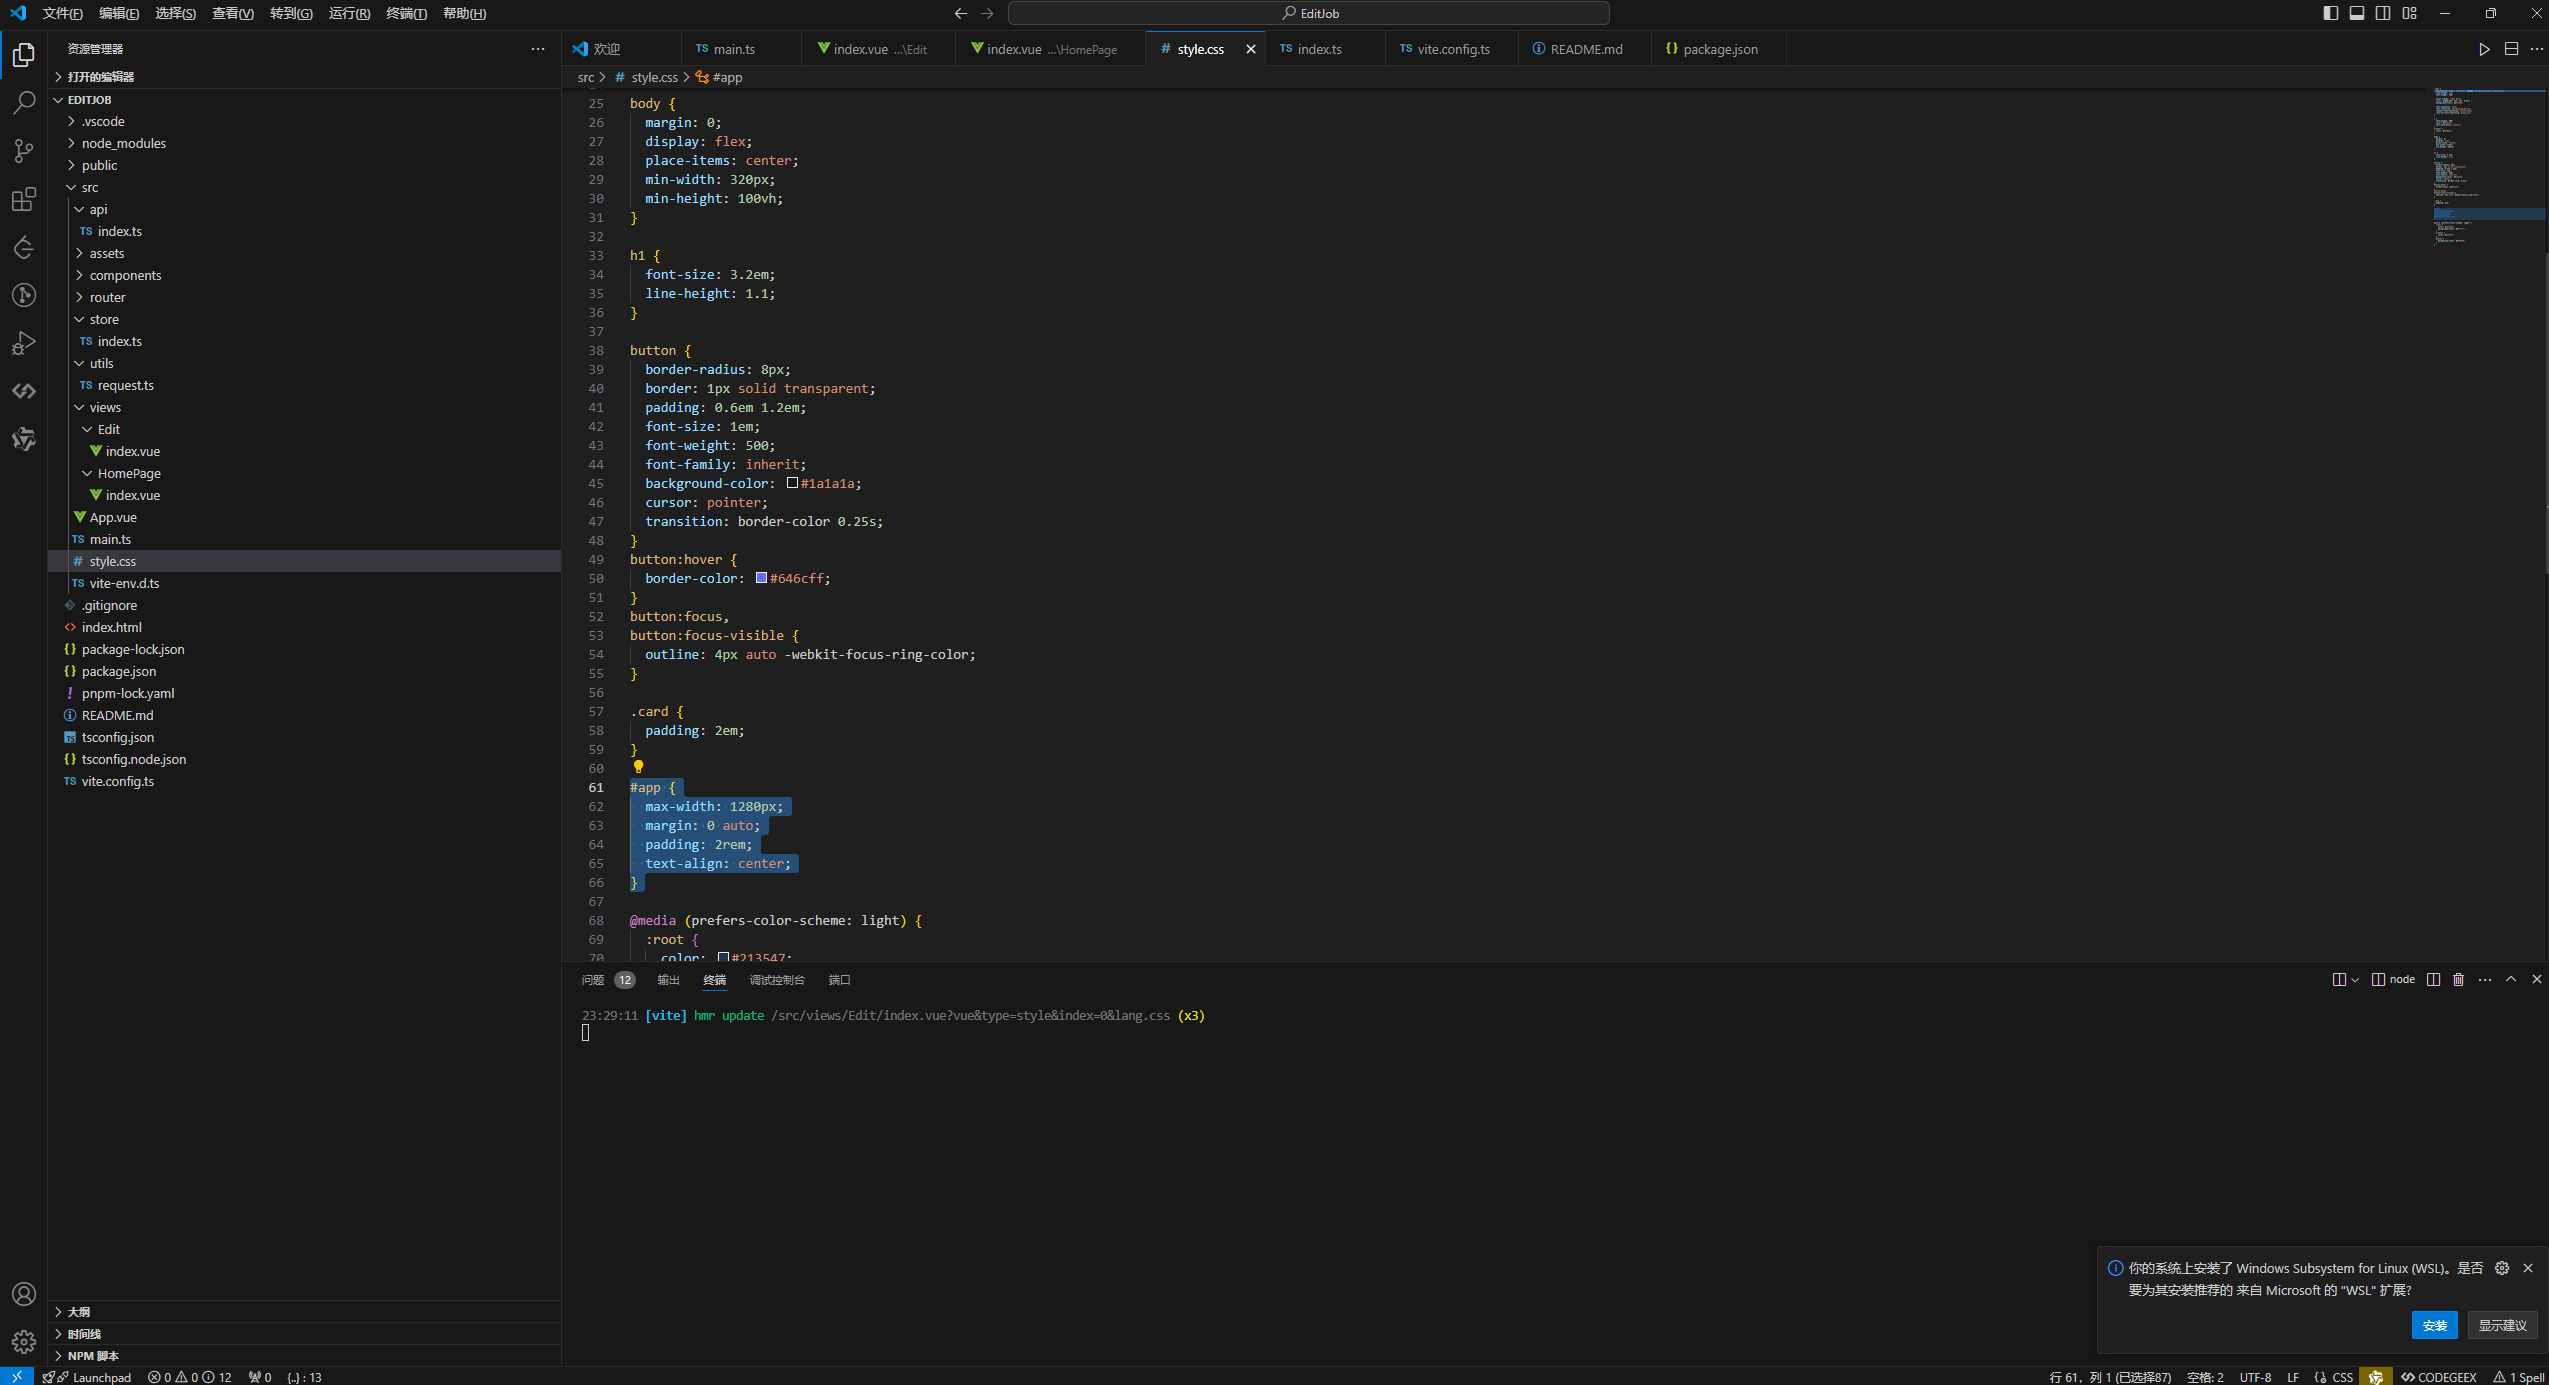The image size is (2549, 1385).
Task: Maximize the terminal panel size
Action: coord(2511,980)
